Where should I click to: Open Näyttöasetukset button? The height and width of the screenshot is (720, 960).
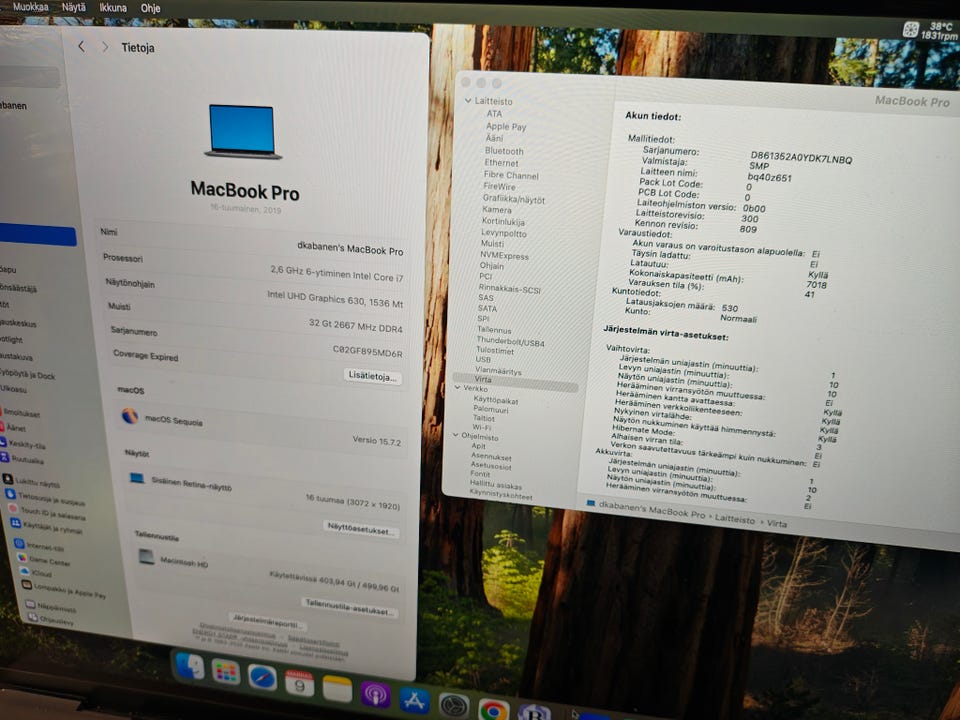(x=361, y=529)
